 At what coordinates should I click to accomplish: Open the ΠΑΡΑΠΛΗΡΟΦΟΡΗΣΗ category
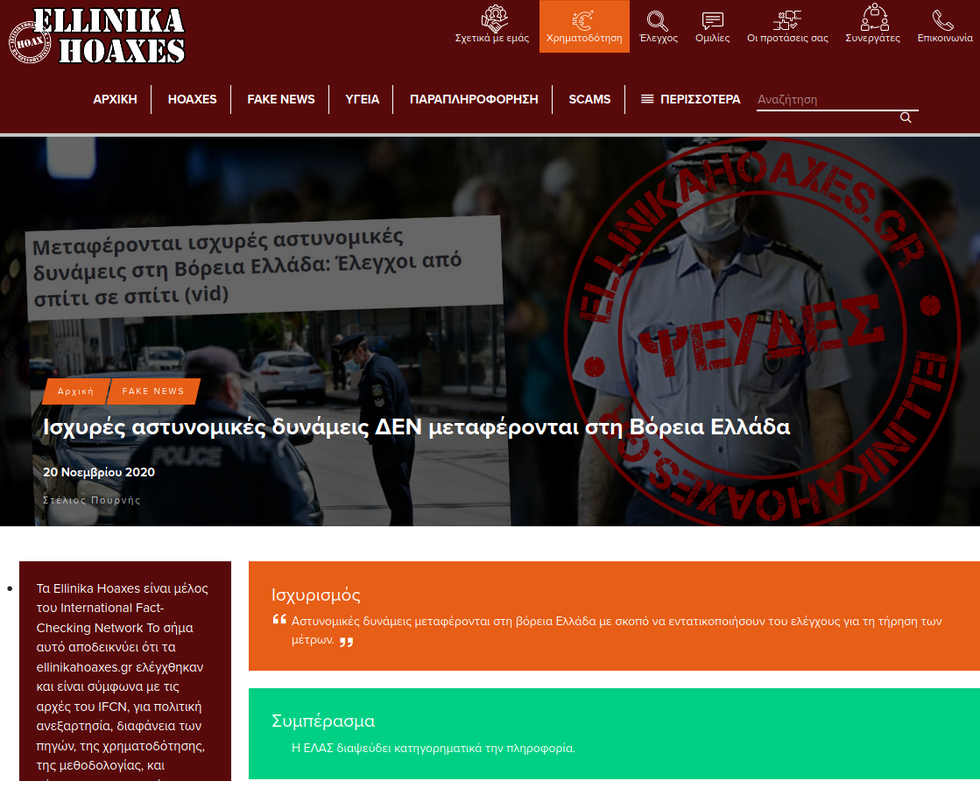click(474, 99)
